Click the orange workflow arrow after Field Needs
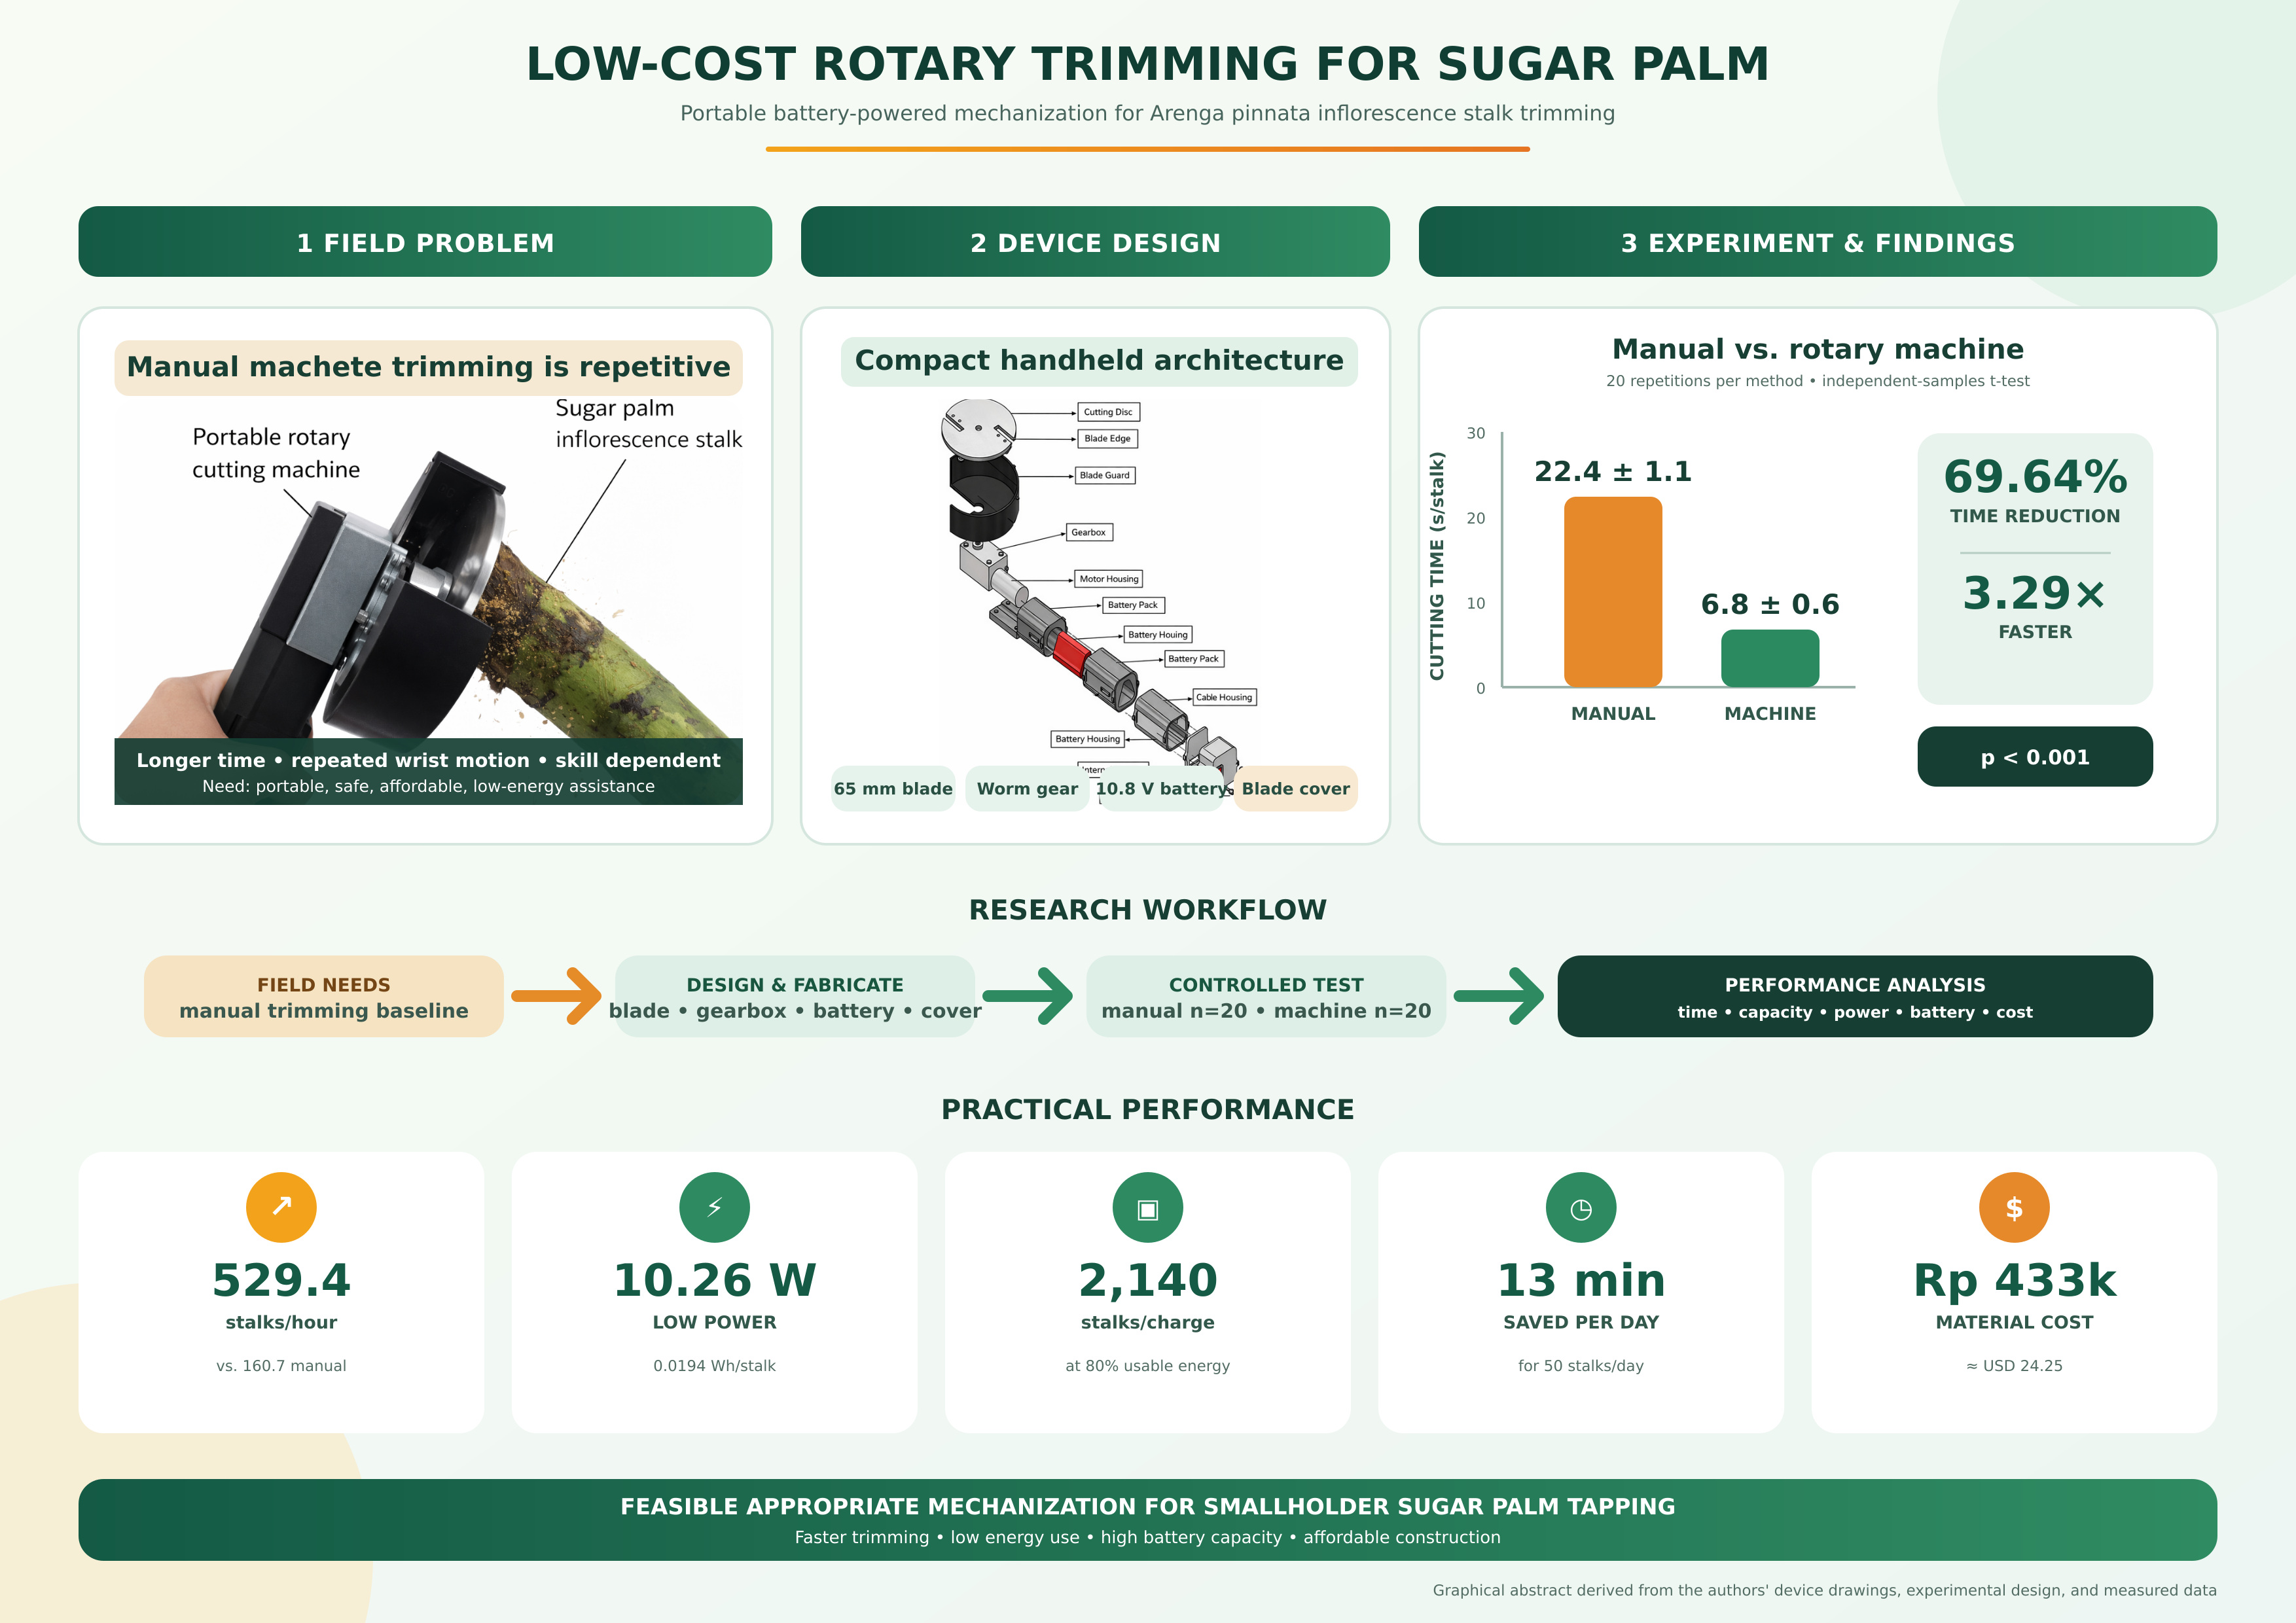Image resolution: width=2296 pixels, height=1623 pixels. [x=556, y=996]
